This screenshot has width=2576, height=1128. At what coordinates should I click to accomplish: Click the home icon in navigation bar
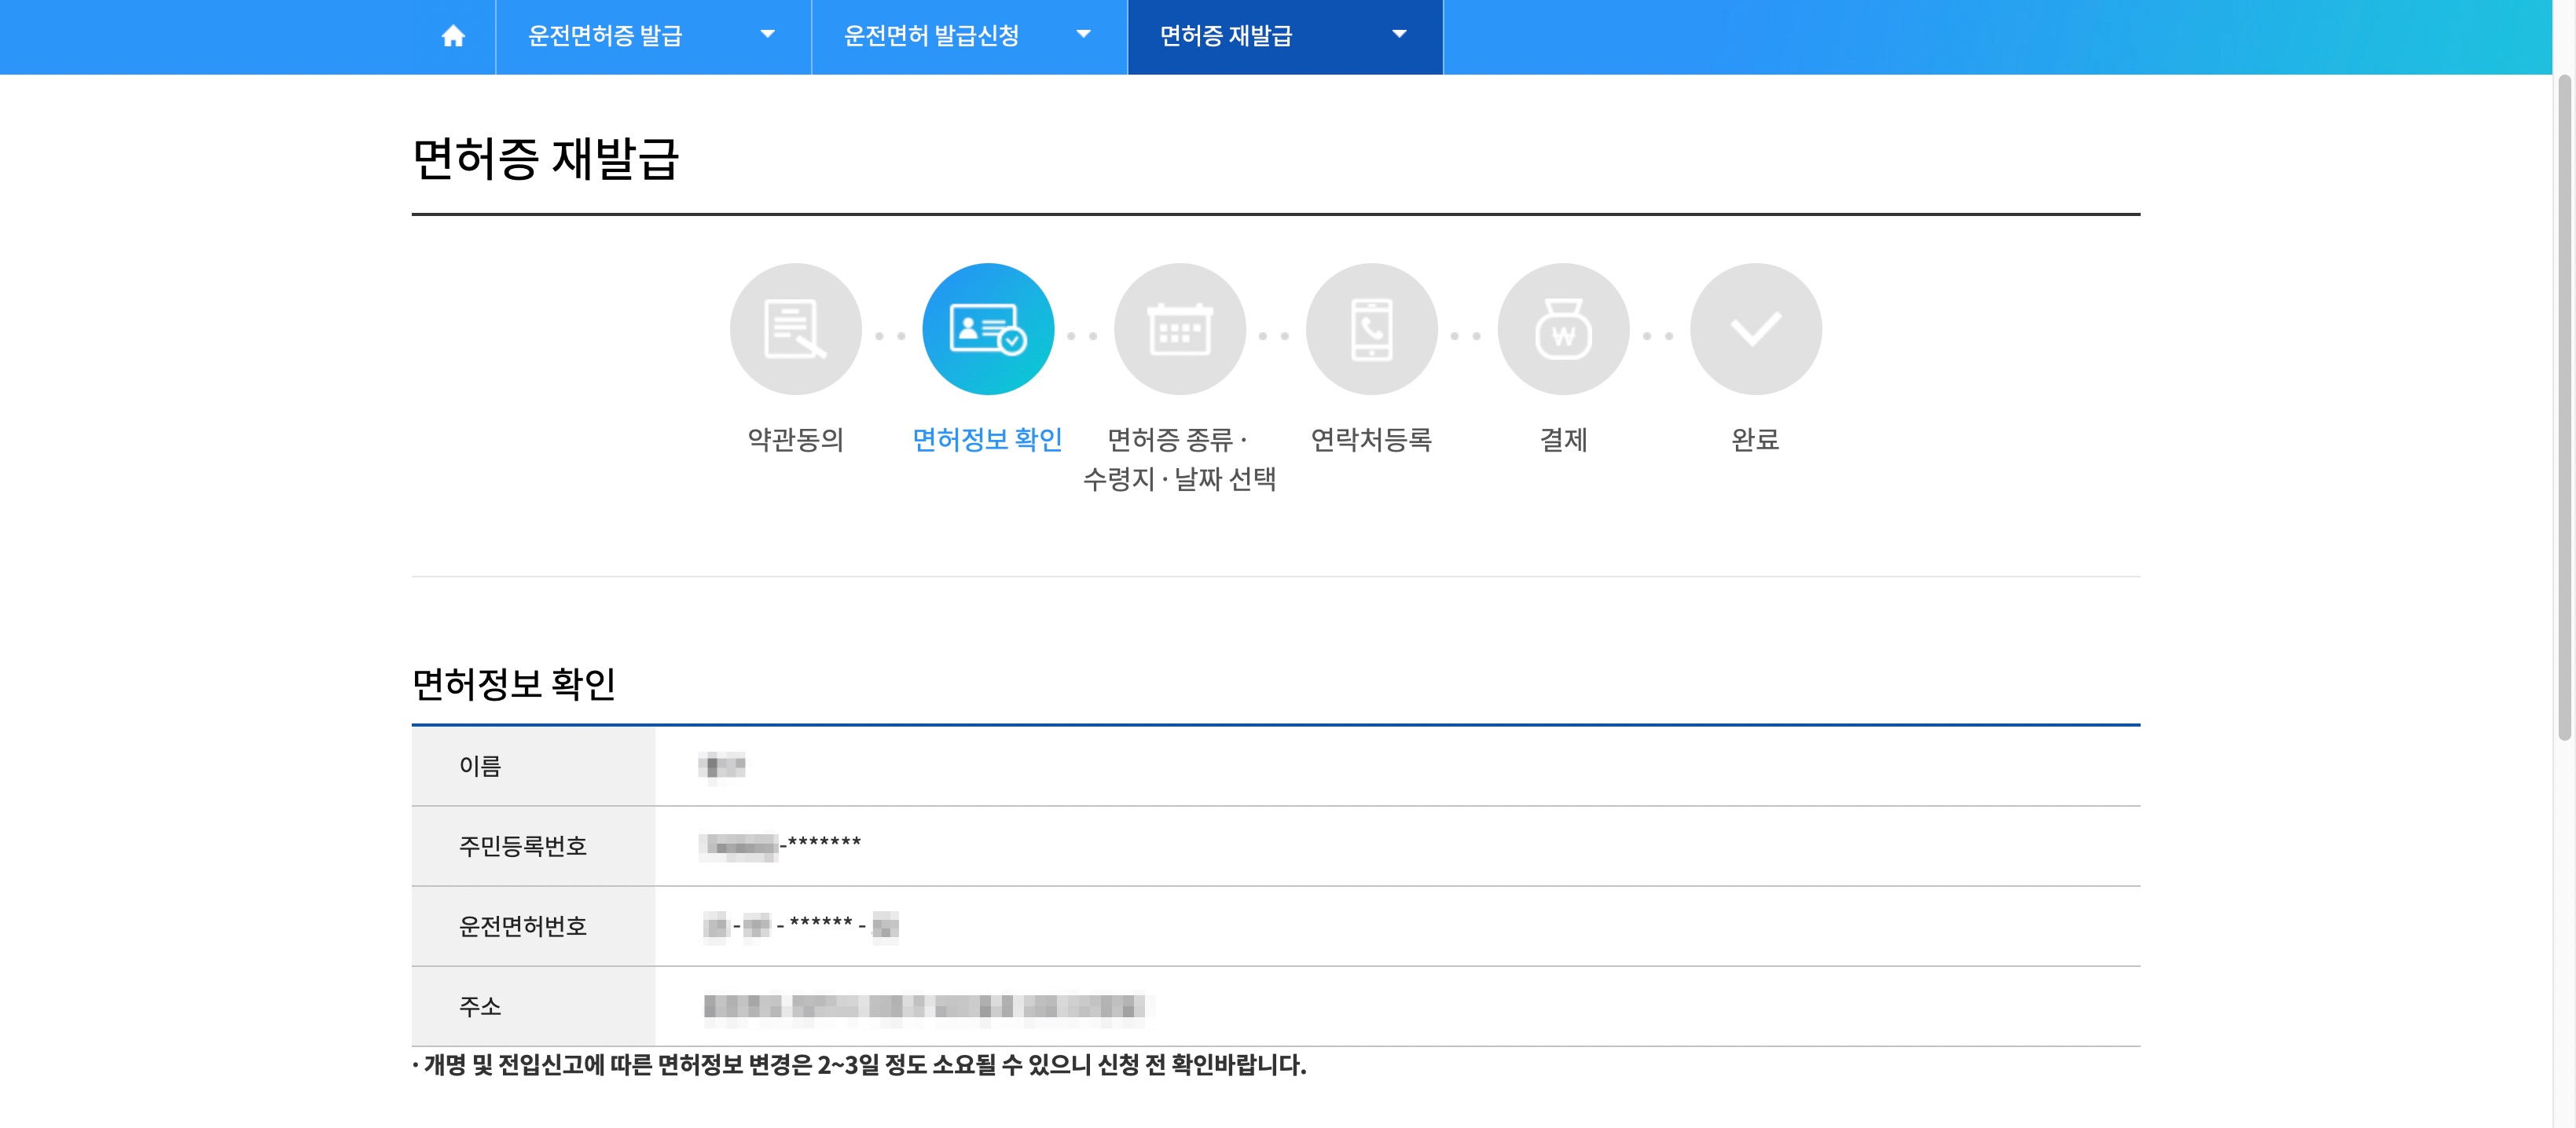(453, 36)
